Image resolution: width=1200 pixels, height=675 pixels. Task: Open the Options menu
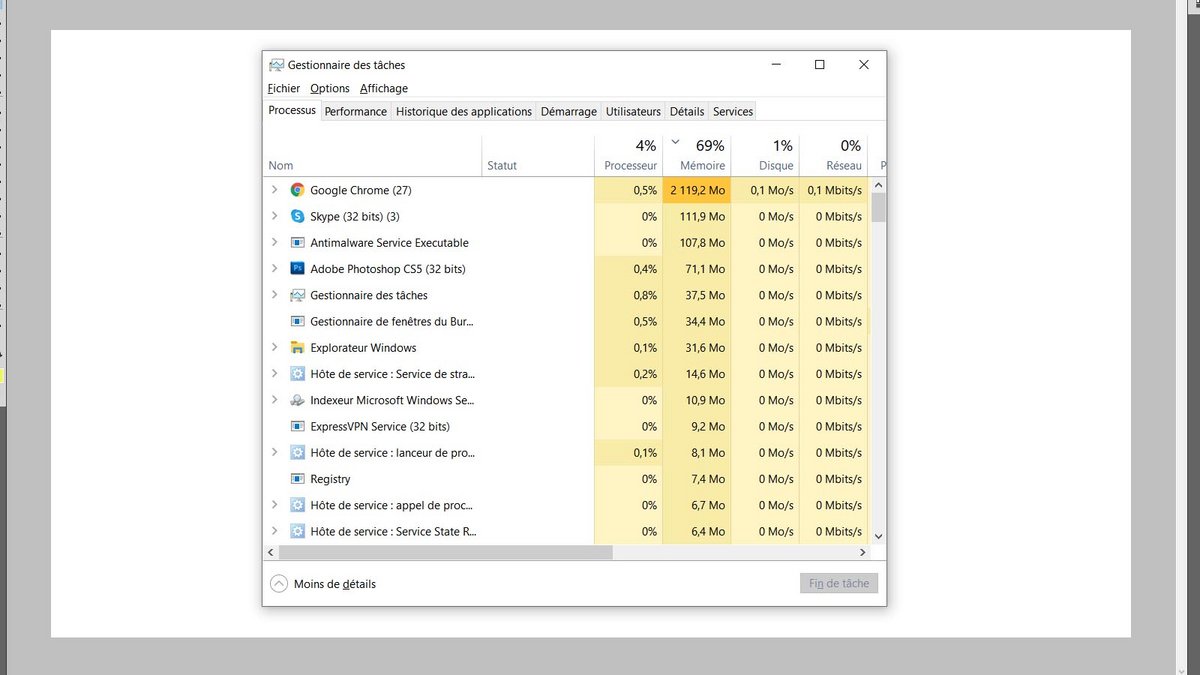click(330, 89)
